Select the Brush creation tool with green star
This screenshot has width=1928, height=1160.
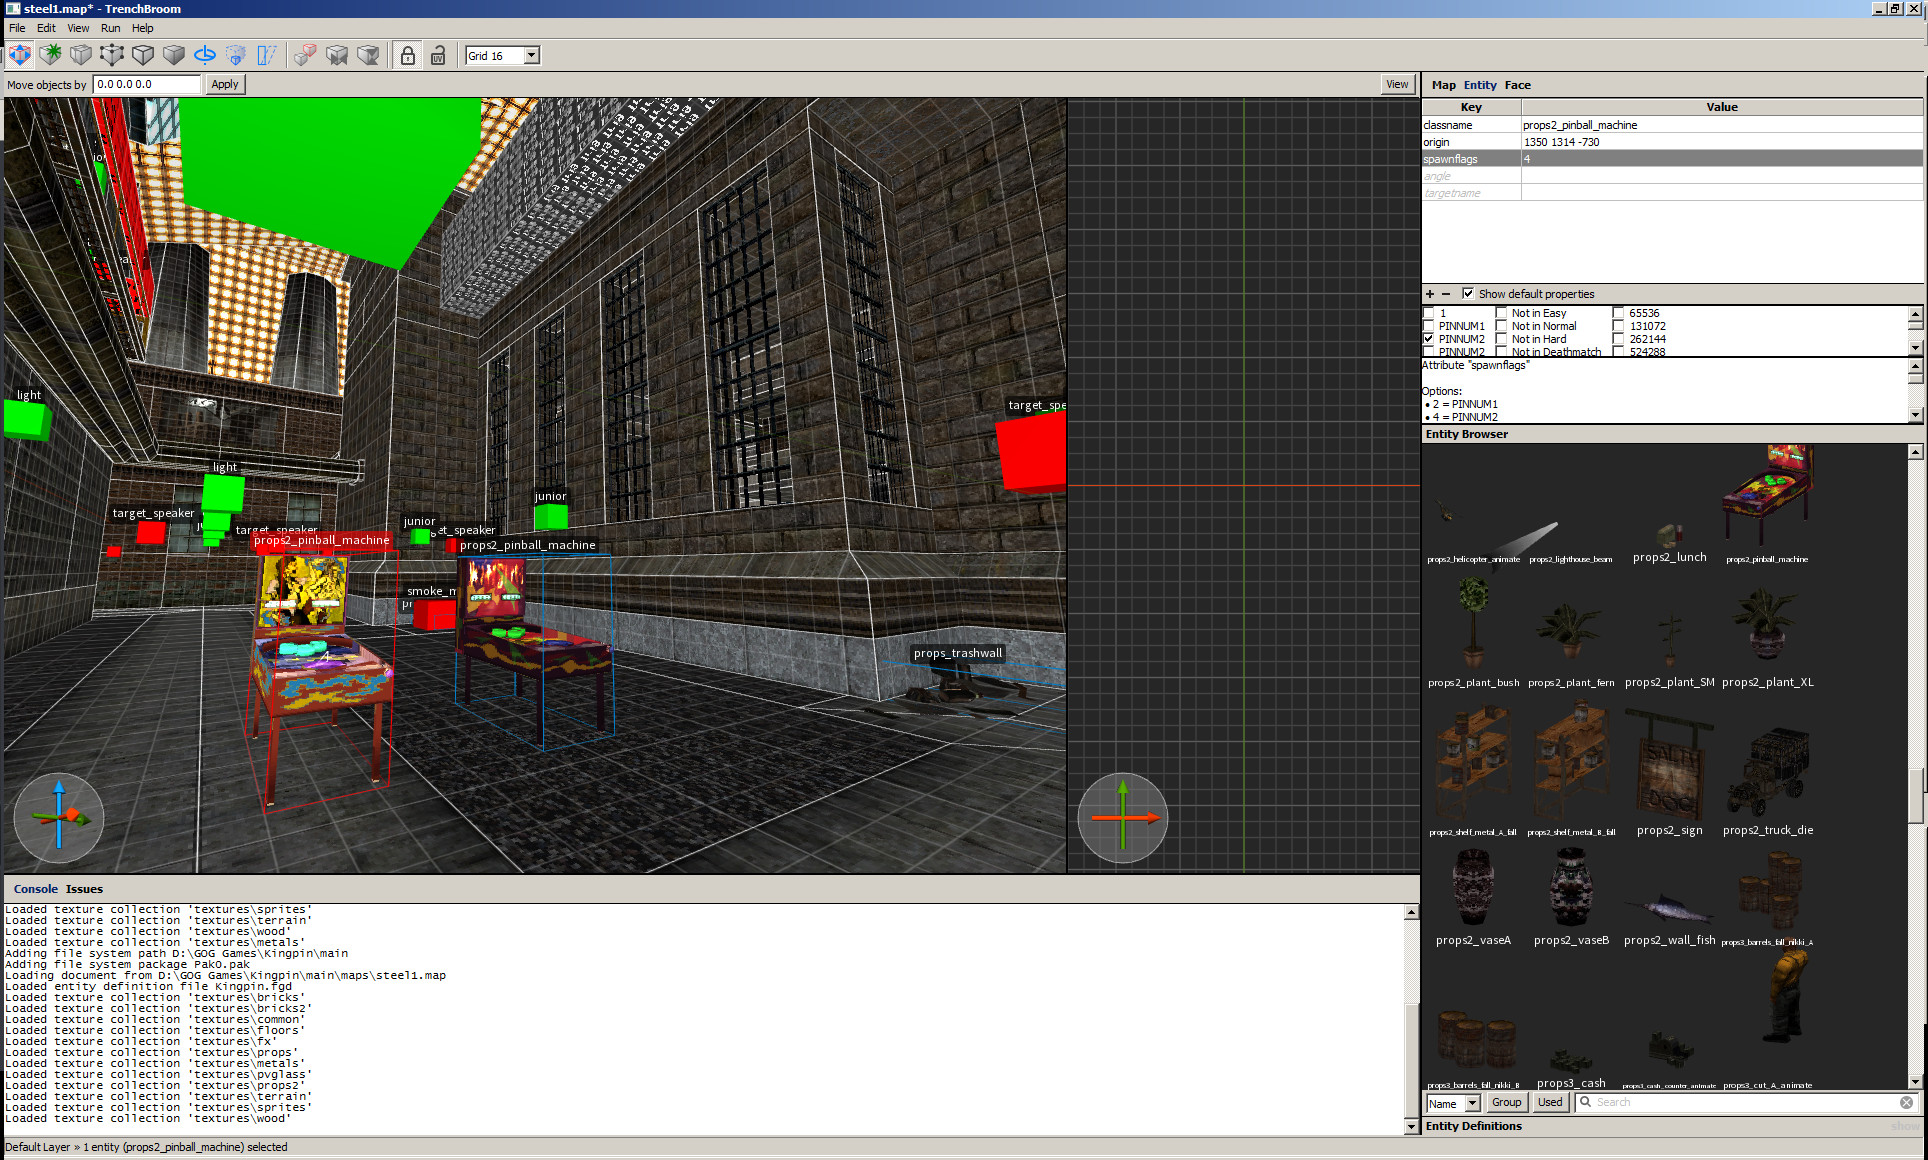tap(50, 55)
